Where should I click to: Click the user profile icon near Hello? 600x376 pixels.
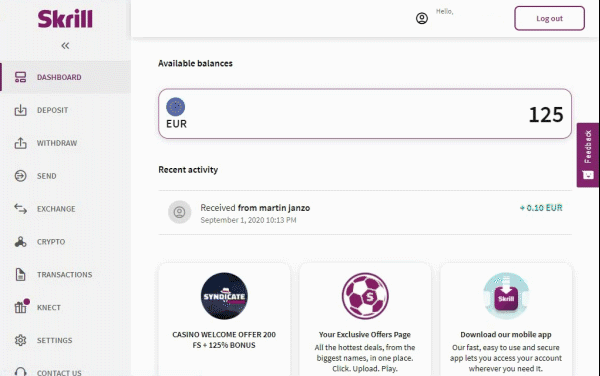pos(422,18)
